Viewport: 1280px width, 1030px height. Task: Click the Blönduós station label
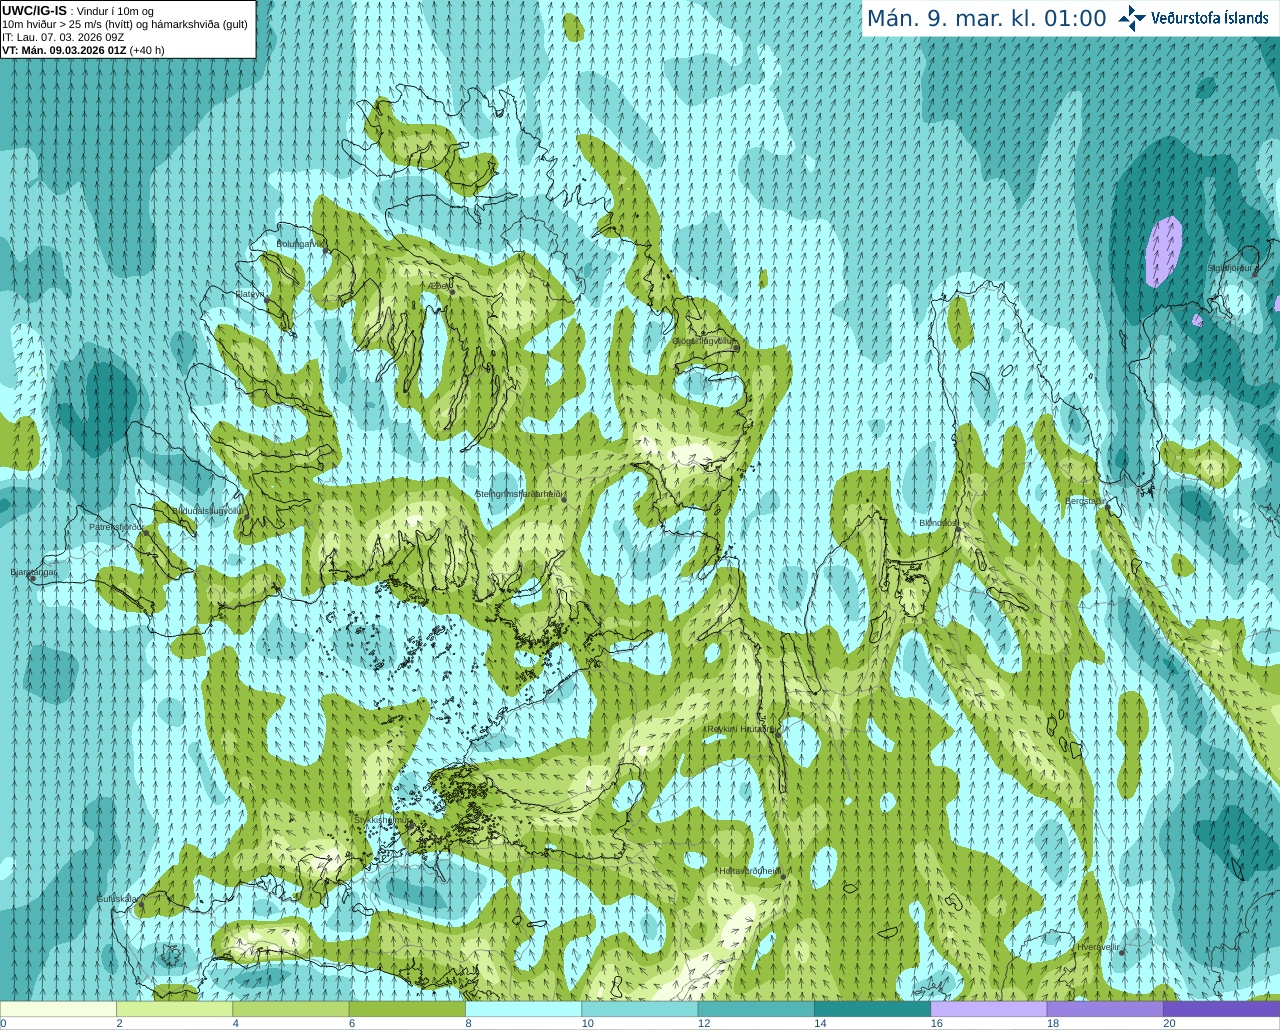click(x=939, y=523)
